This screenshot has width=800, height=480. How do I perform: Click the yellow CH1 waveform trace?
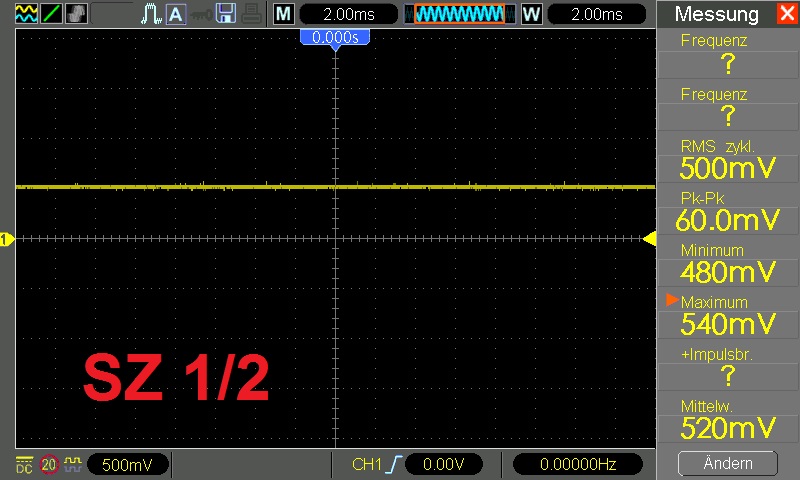(335, 187)
